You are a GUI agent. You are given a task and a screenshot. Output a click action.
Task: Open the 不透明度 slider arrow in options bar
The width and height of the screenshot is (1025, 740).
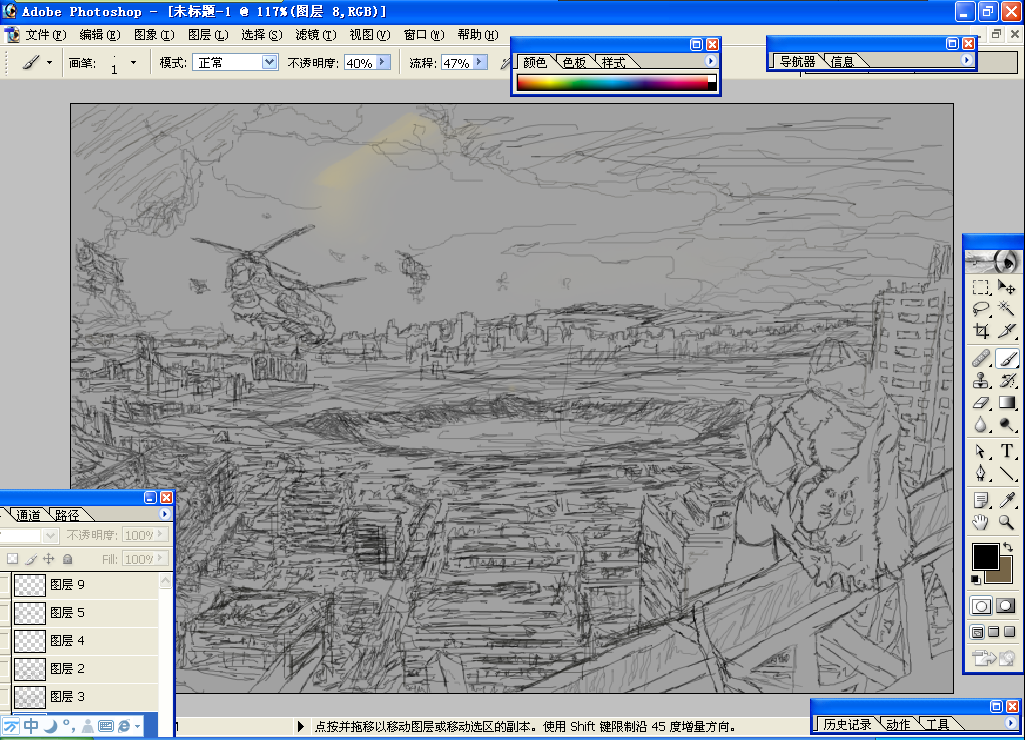(383, 62)
